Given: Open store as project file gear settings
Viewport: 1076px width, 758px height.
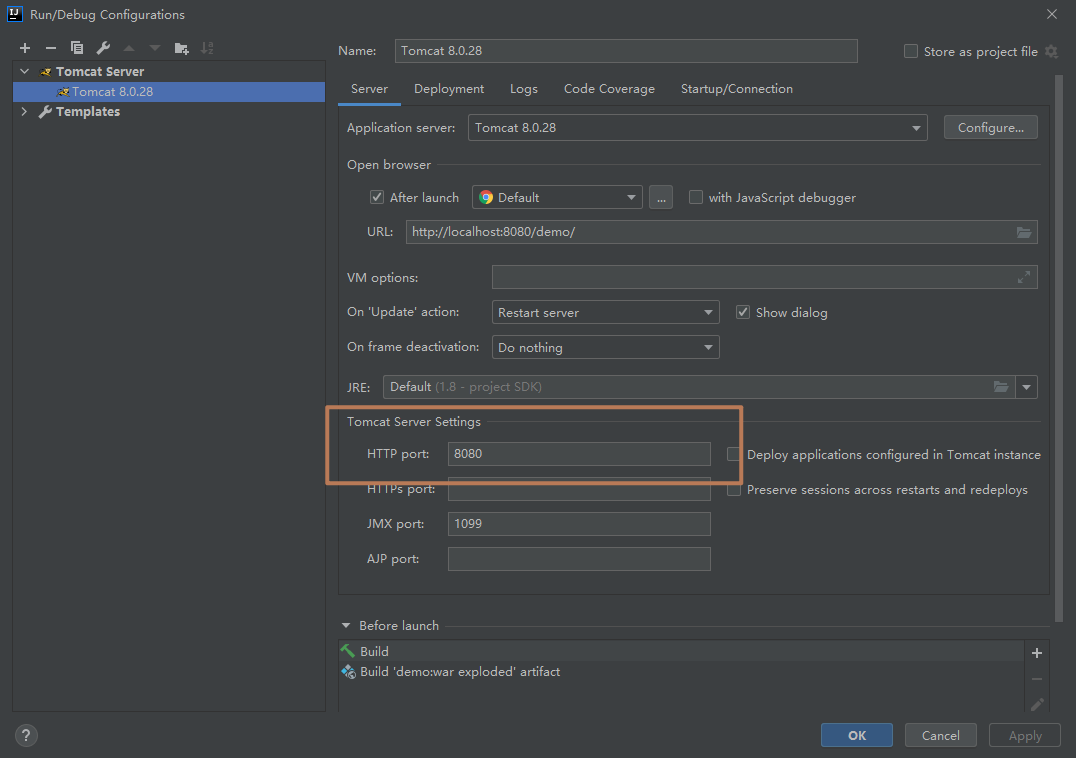Looking at the screenshot, I should [1051, 51].
